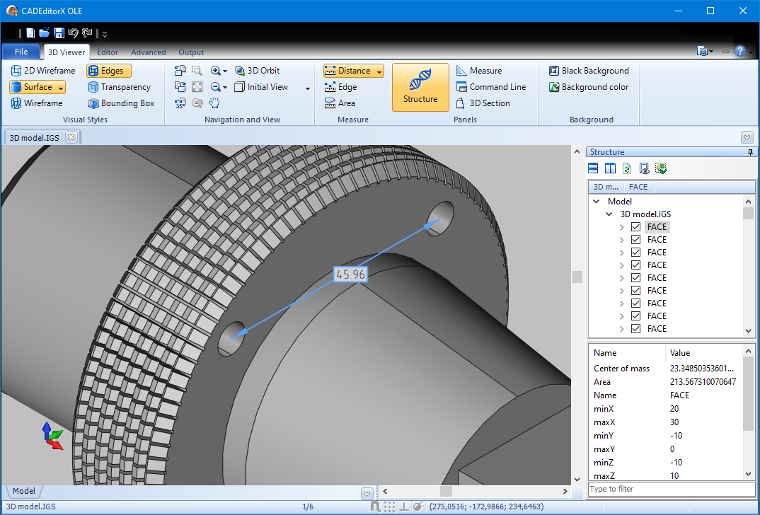Show the Command Line panel
This screenshot has height=515, width=760.
491,87
